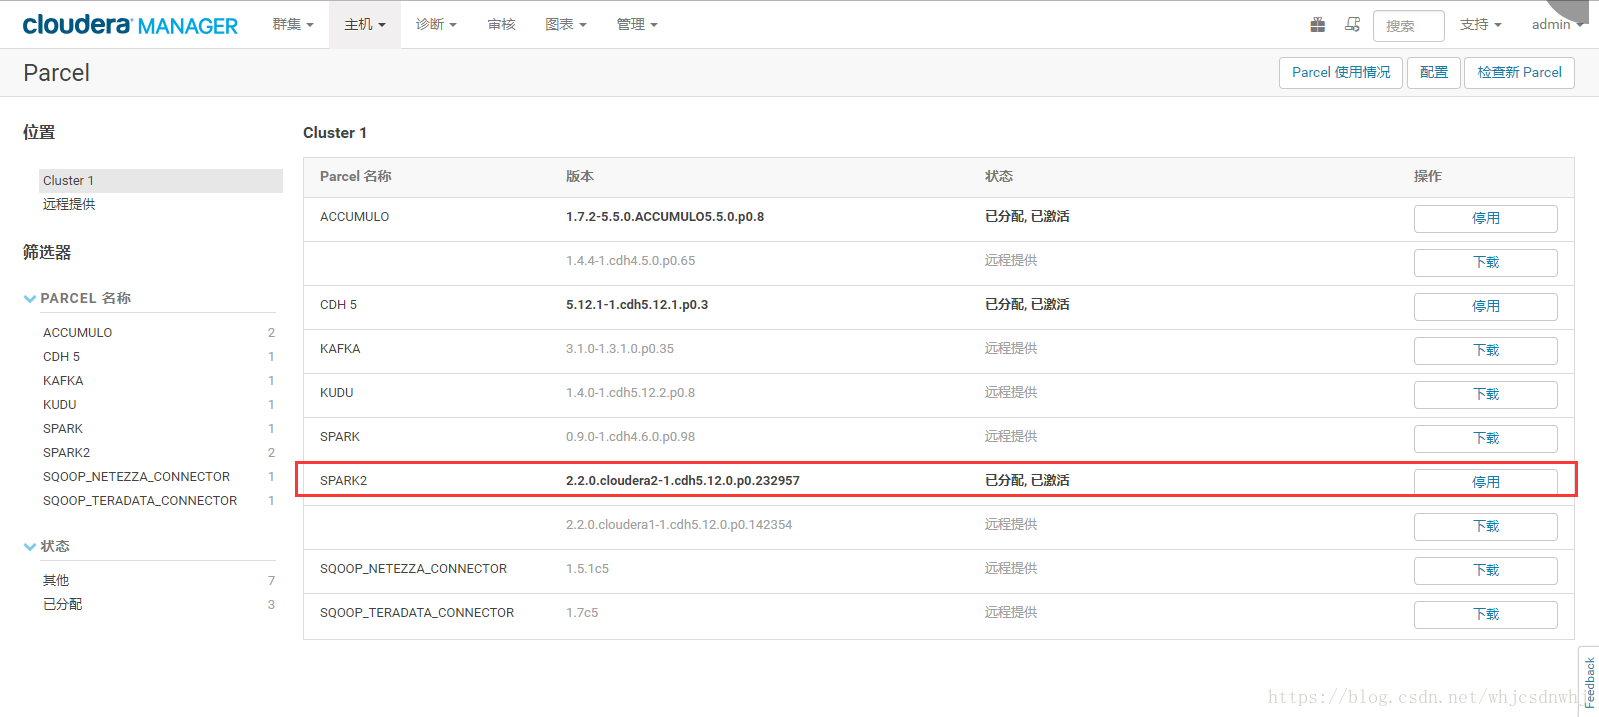Click version 3.1.0-1.3.1.0.p0.35 text
The height and width of the screenshot is (717, 1599).
pos(620,349)
